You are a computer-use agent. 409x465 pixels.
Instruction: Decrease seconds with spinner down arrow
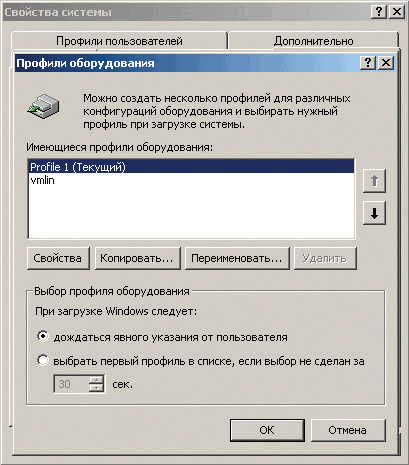tap(96, 388)
